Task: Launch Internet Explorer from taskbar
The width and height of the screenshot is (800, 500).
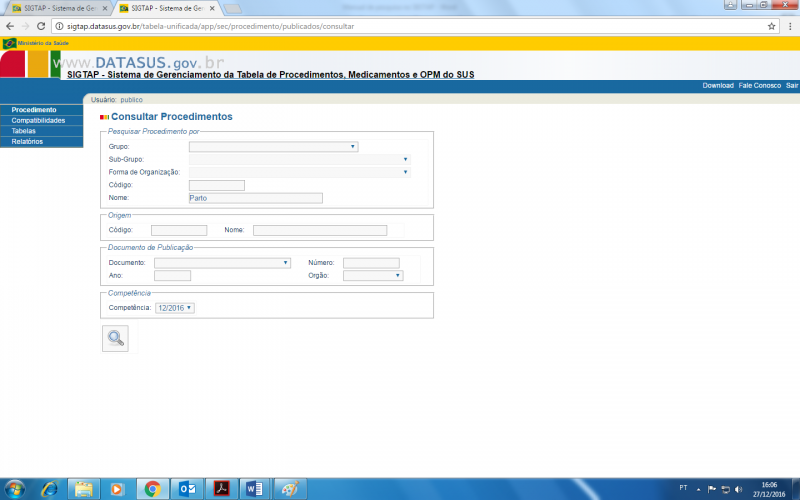Action: pos(49,489)
